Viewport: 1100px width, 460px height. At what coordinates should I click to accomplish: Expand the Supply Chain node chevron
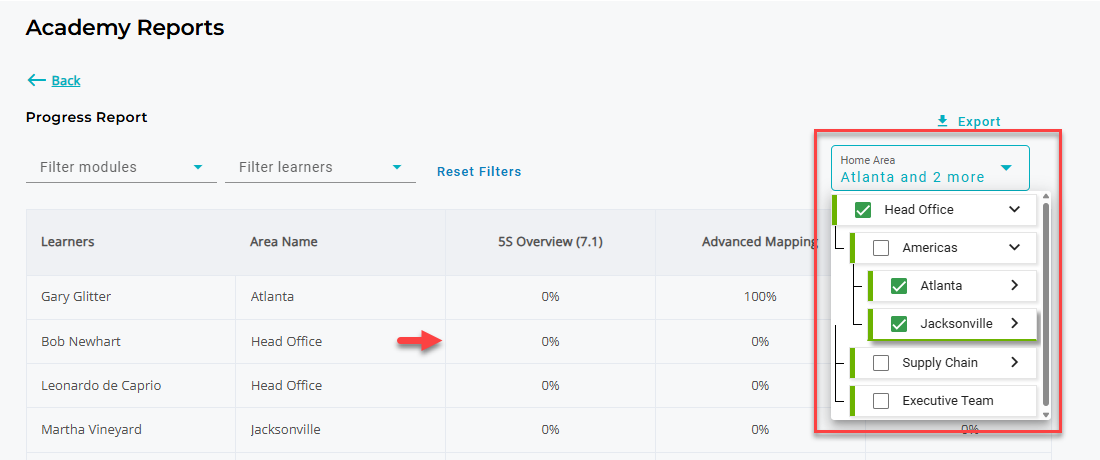pyautogui.click(x=1014, y=363)
